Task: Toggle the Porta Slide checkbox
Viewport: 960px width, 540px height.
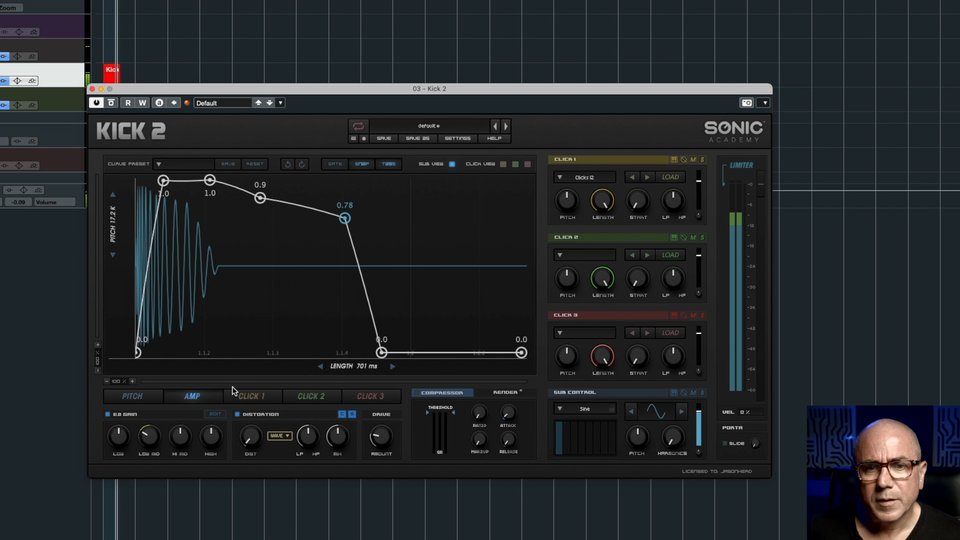Action: pos(725,443)
